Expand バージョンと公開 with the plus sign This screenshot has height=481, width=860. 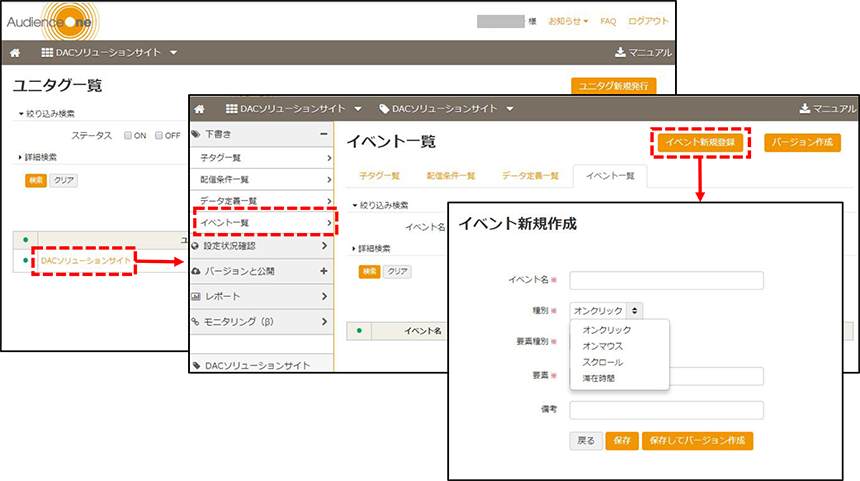pyautogui.click(x=324, y=271)
